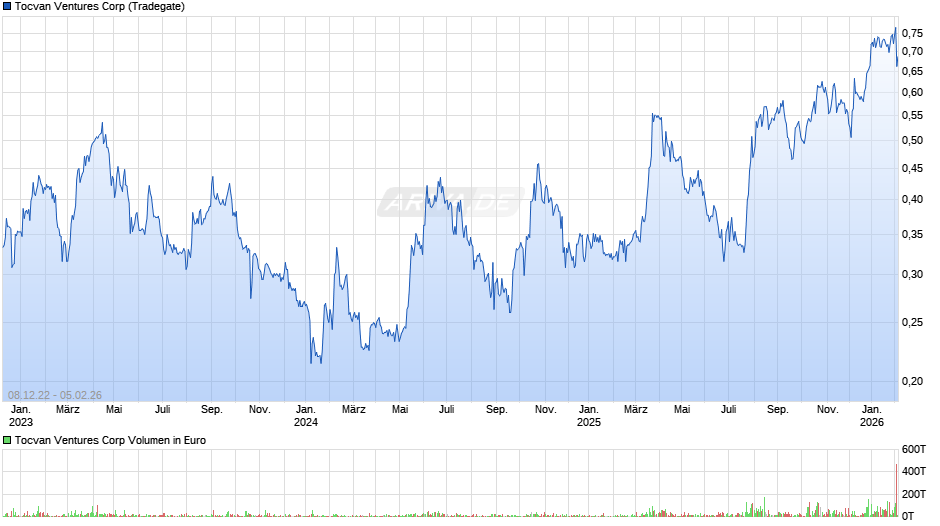
Task: Click the 2024 year label on time axis
Action: click(306, 422)
